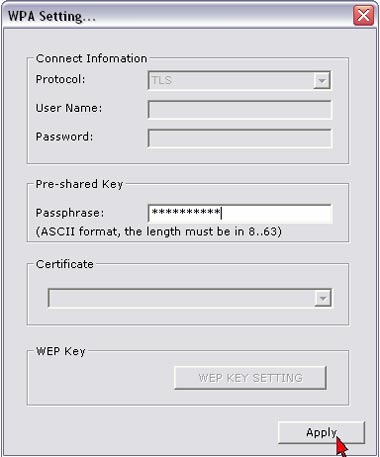Click the WEP Key group heading

(61, 351)
